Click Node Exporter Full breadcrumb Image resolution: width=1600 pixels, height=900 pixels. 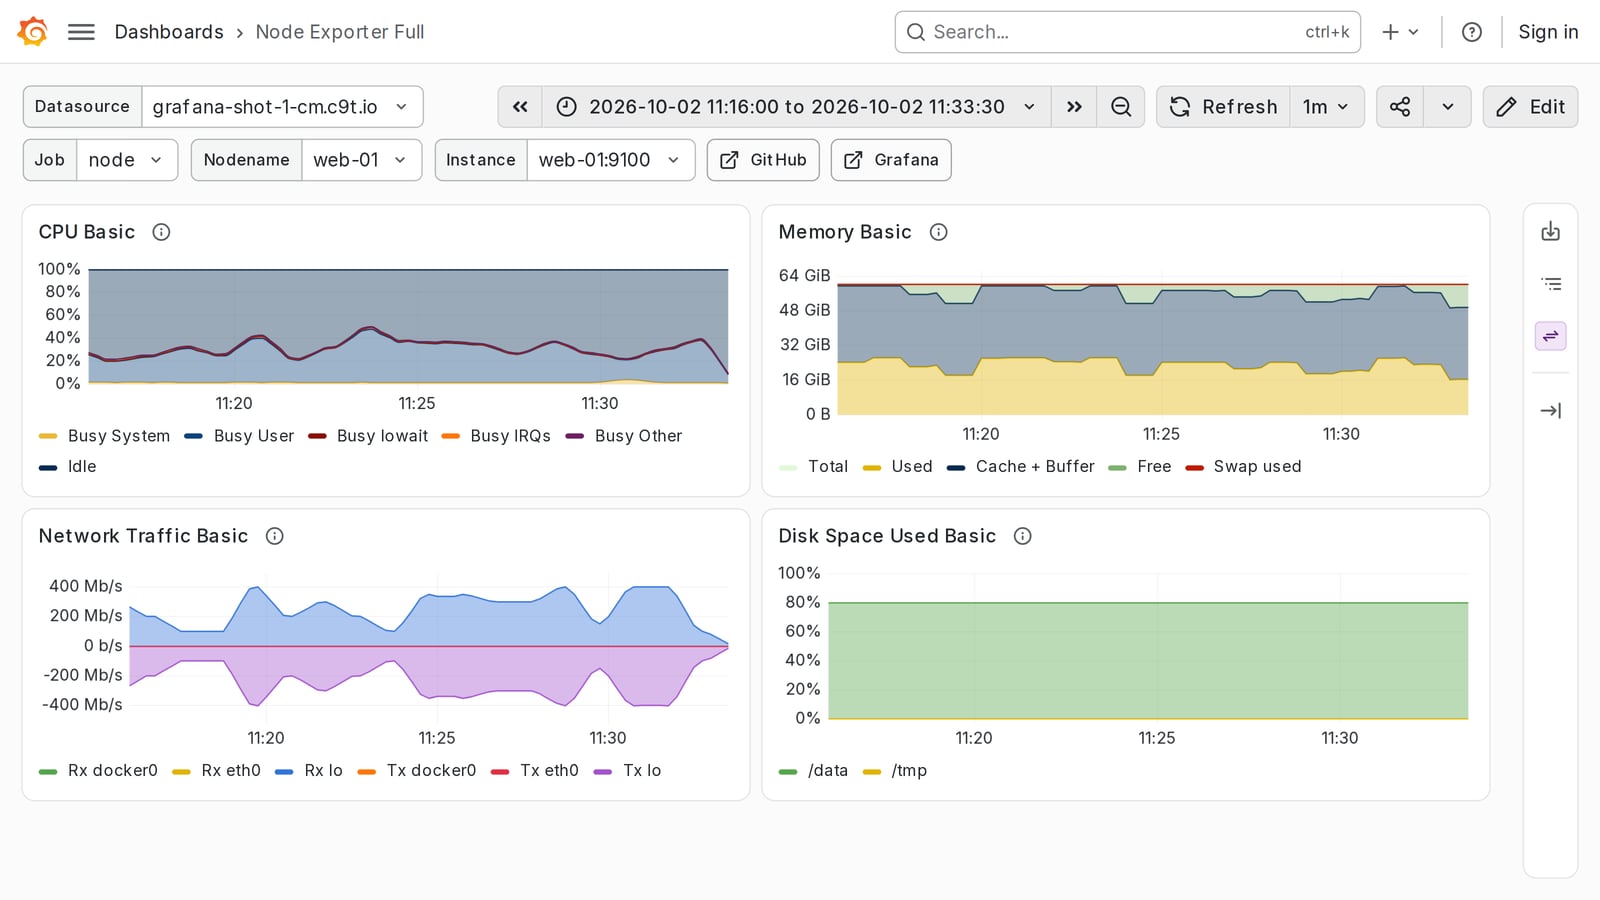coord(340,32)
